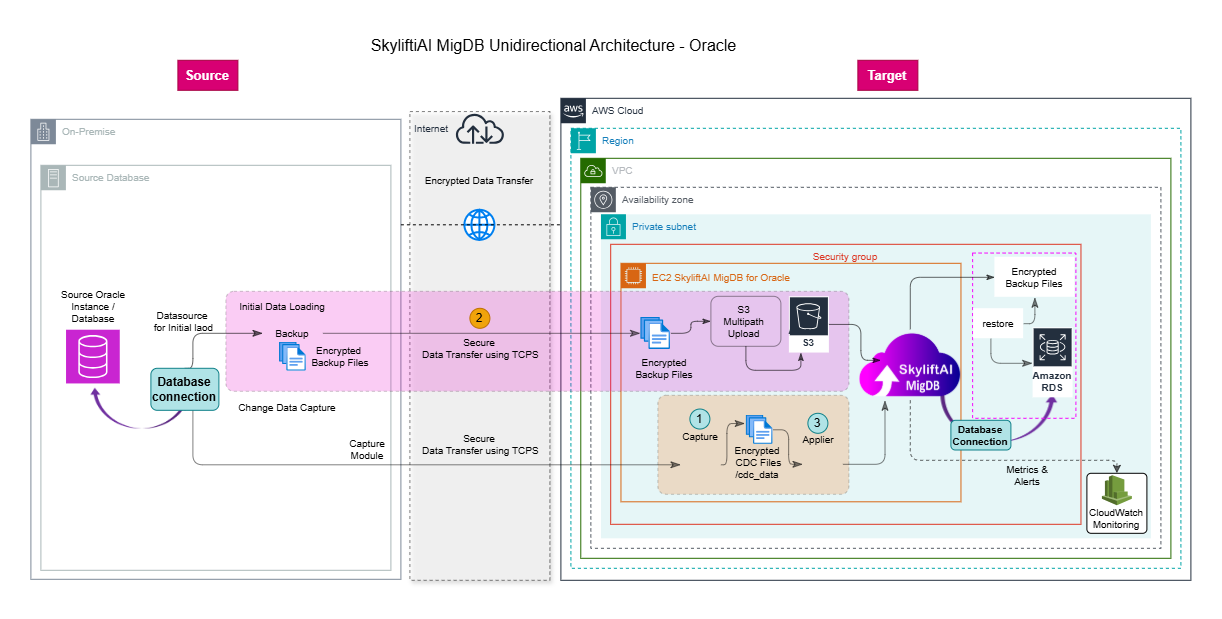1222x619 pixels.
Task: Click the S3 bucket icon
Action: click(x=807, y=316)
